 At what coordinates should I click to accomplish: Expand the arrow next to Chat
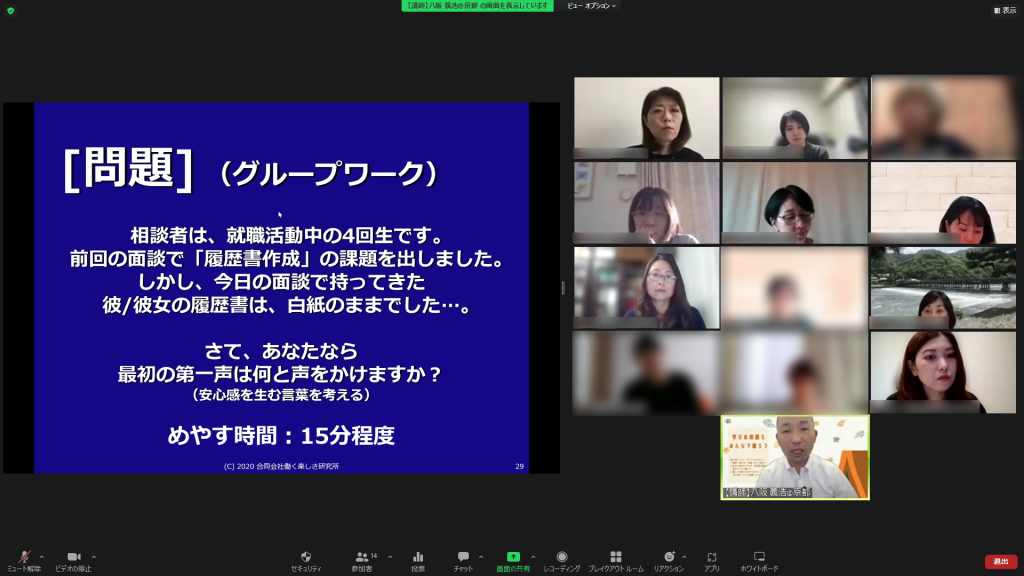(x=481, y=557)
